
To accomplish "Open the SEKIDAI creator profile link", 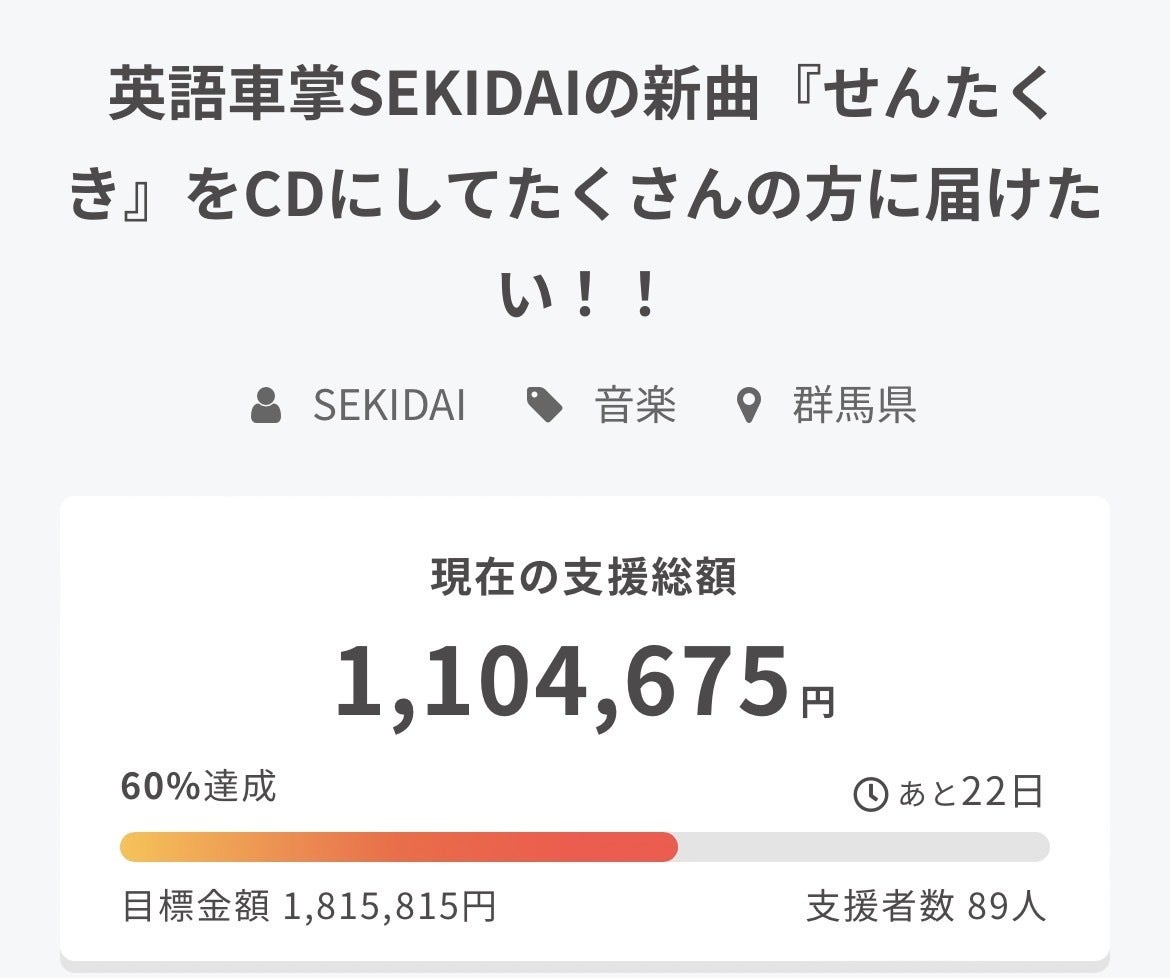I will pyautogui.click(x=389, y=407).
